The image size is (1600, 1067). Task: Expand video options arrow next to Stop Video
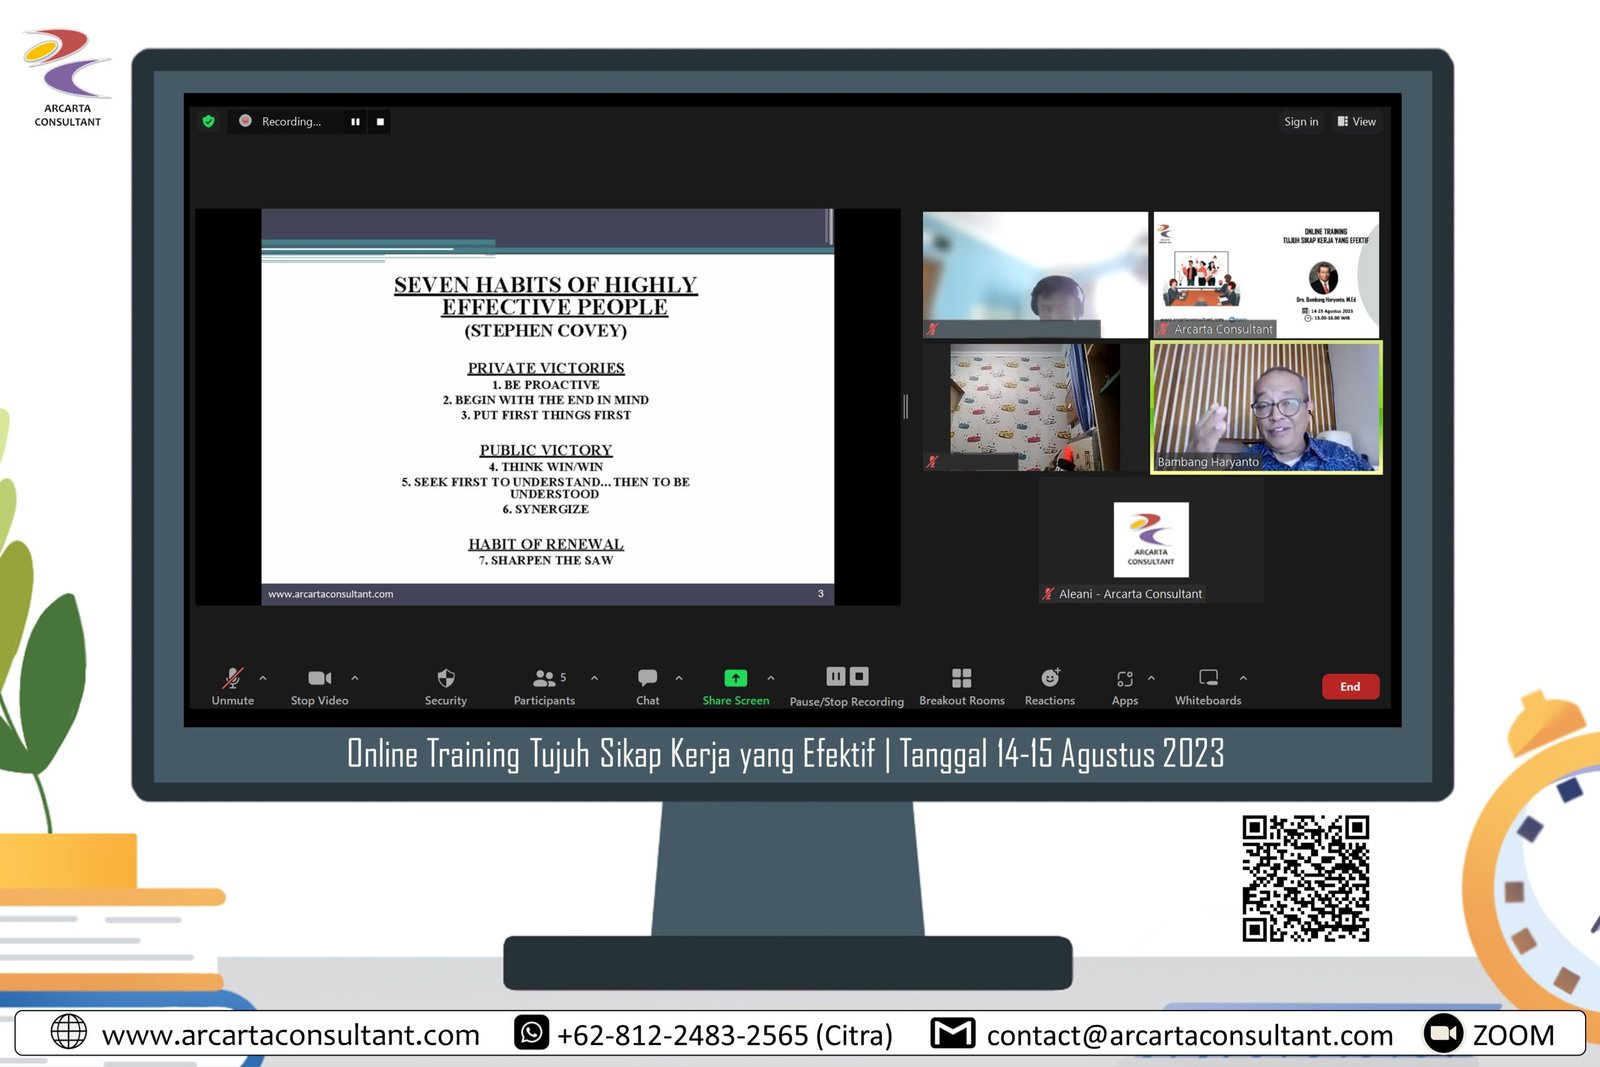(355, 678)
